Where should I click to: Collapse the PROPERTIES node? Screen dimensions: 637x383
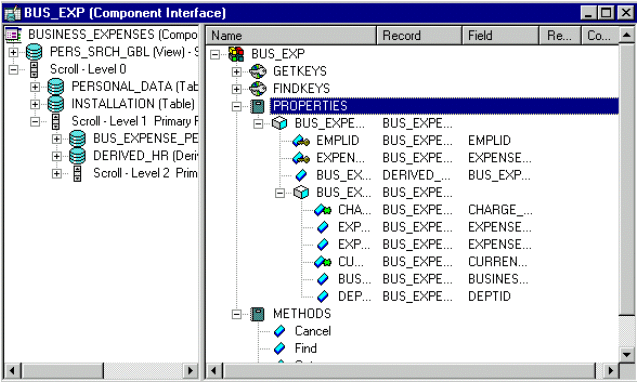point(236,106)
